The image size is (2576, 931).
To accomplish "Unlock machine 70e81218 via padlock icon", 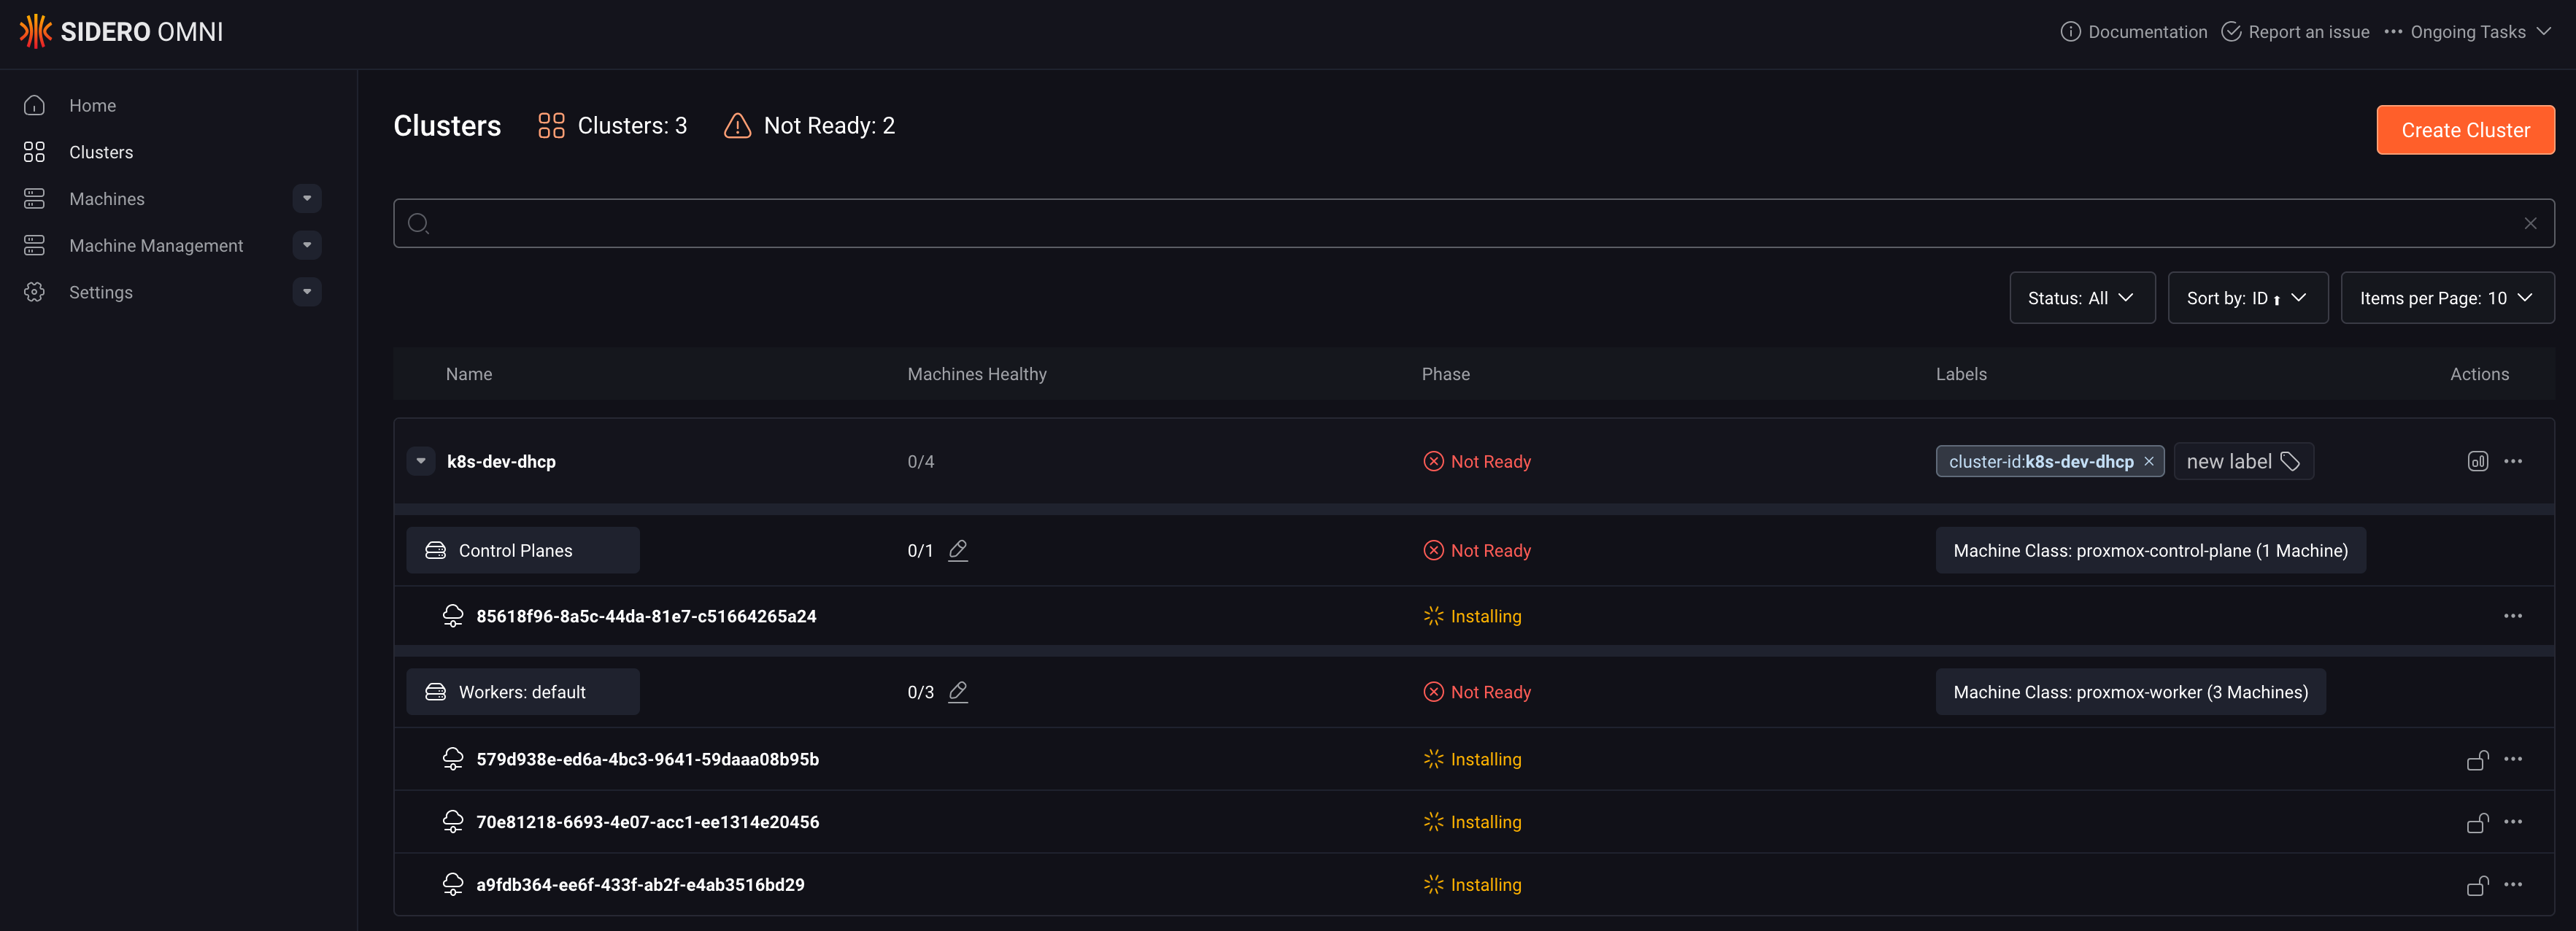I will (2477, 822).
